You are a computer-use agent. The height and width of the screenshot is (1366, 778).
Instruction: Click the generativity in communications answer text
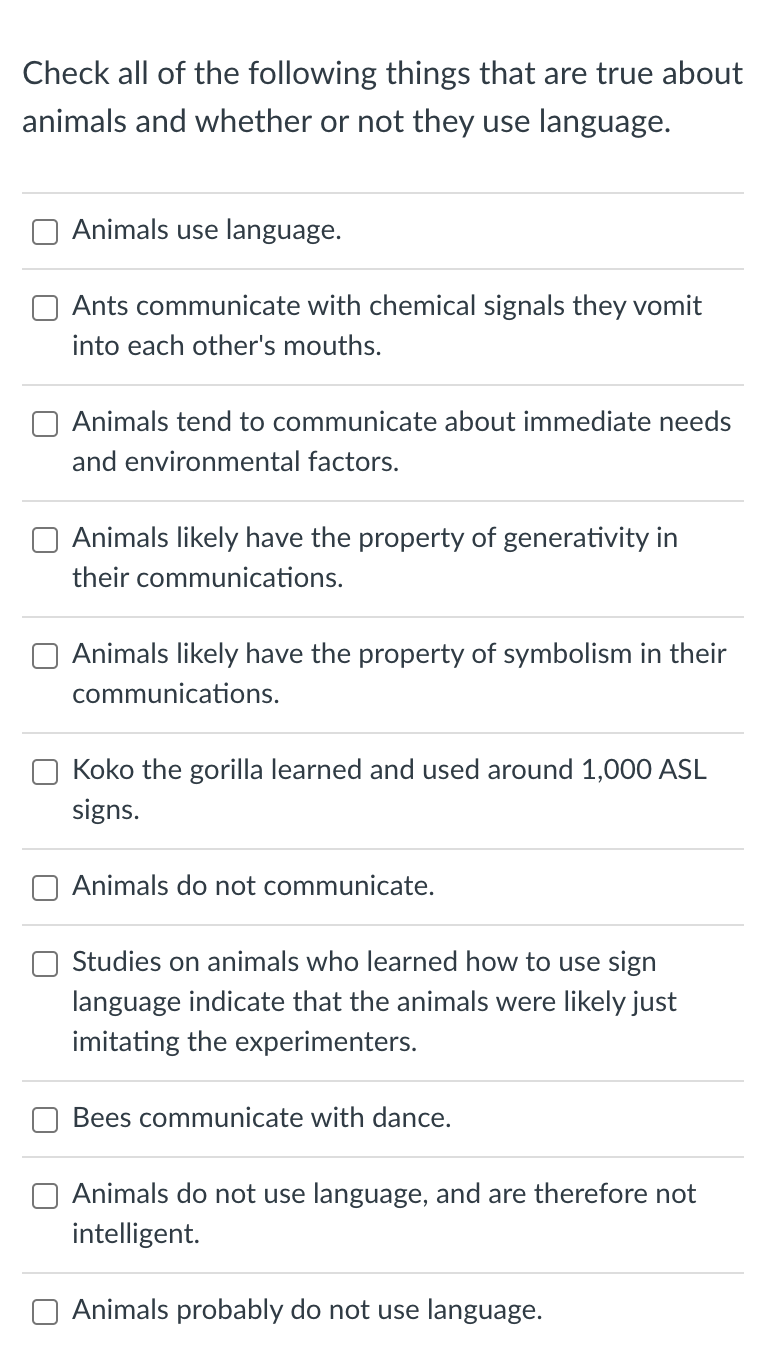(x=375, y=558)
